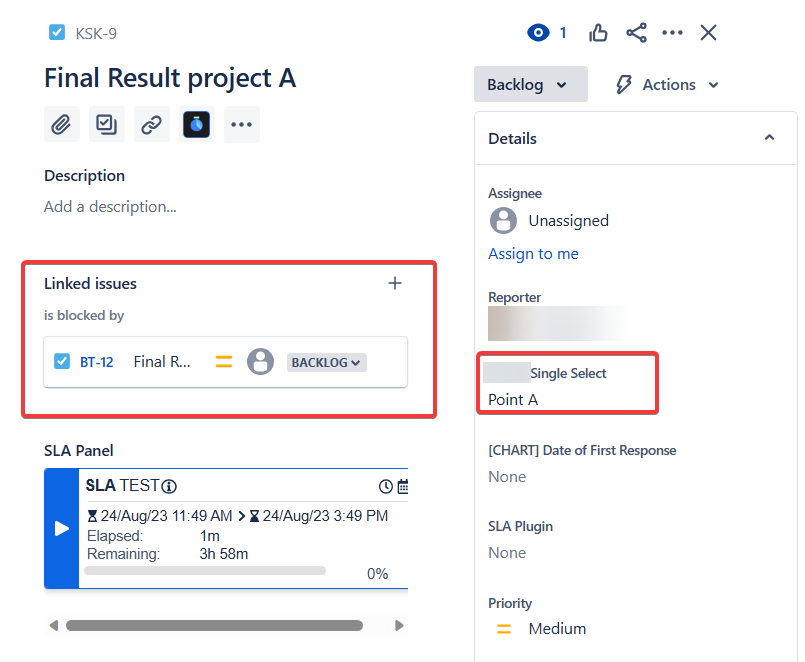Click the Assign to me link
Viewport: 805px width, 662px height.
pyautogui.click(x=533, y=254)
